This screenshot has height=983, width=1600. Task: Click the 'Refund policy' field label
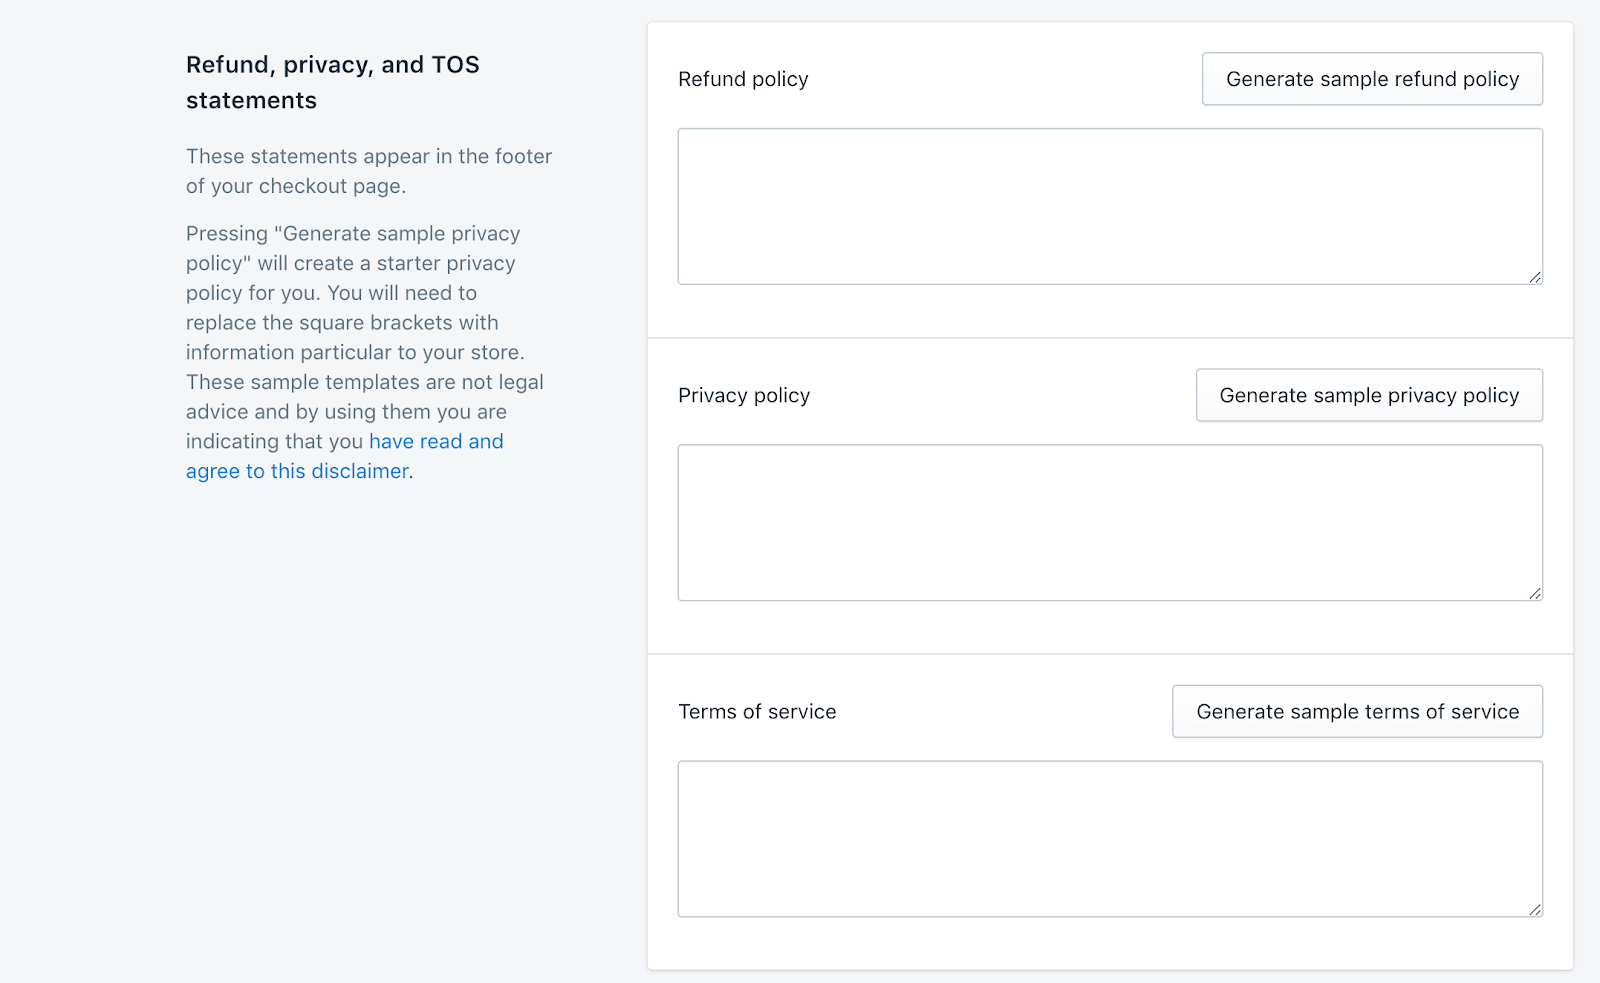[743, 79]
